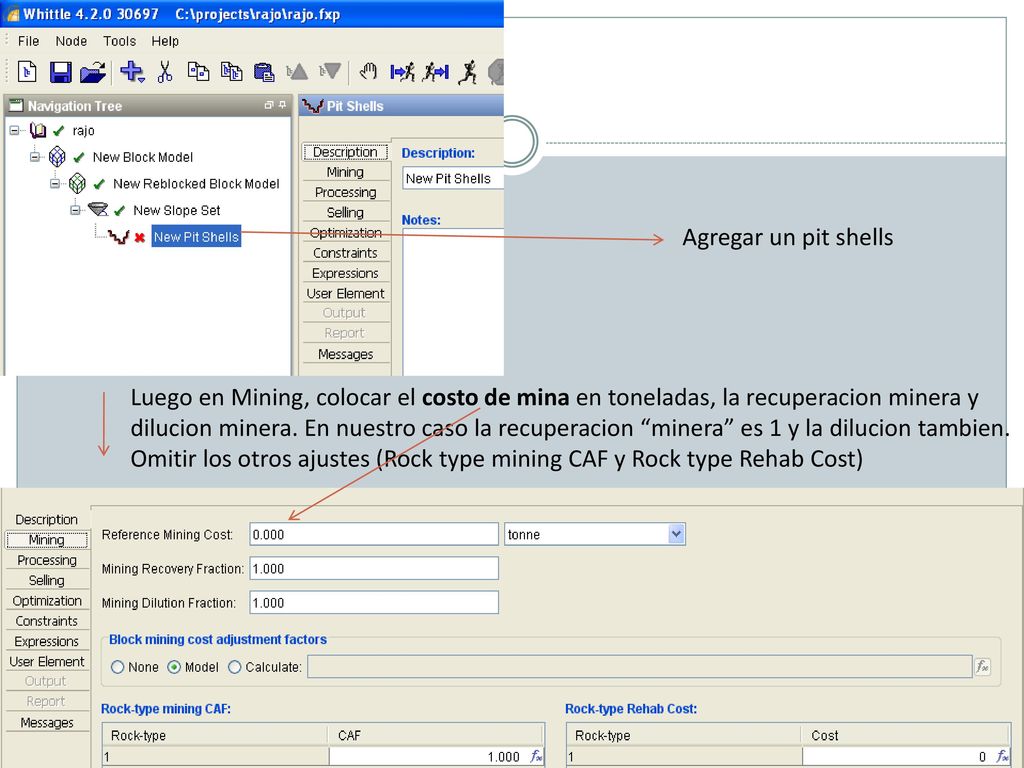This screenshot has width=1024, height=768.
Task: Click the scissors Cut icon
Action: [165, 71]
